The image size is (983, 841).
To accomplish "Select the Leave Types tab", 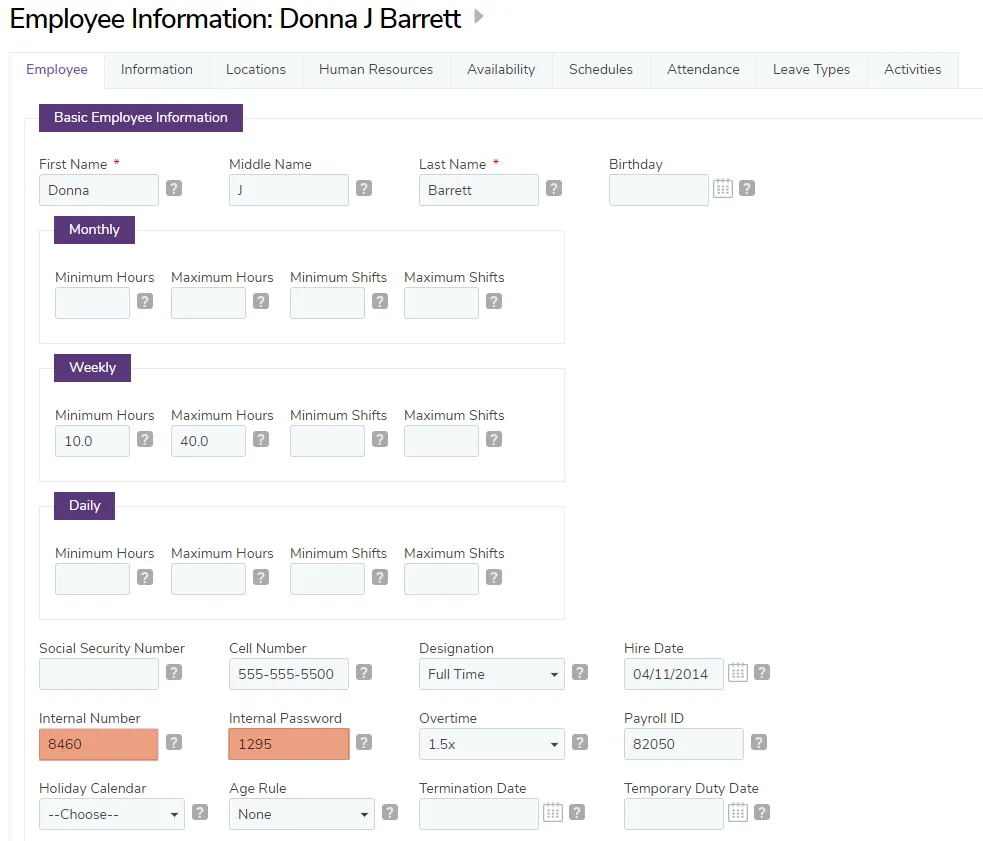I will [811, 70].
